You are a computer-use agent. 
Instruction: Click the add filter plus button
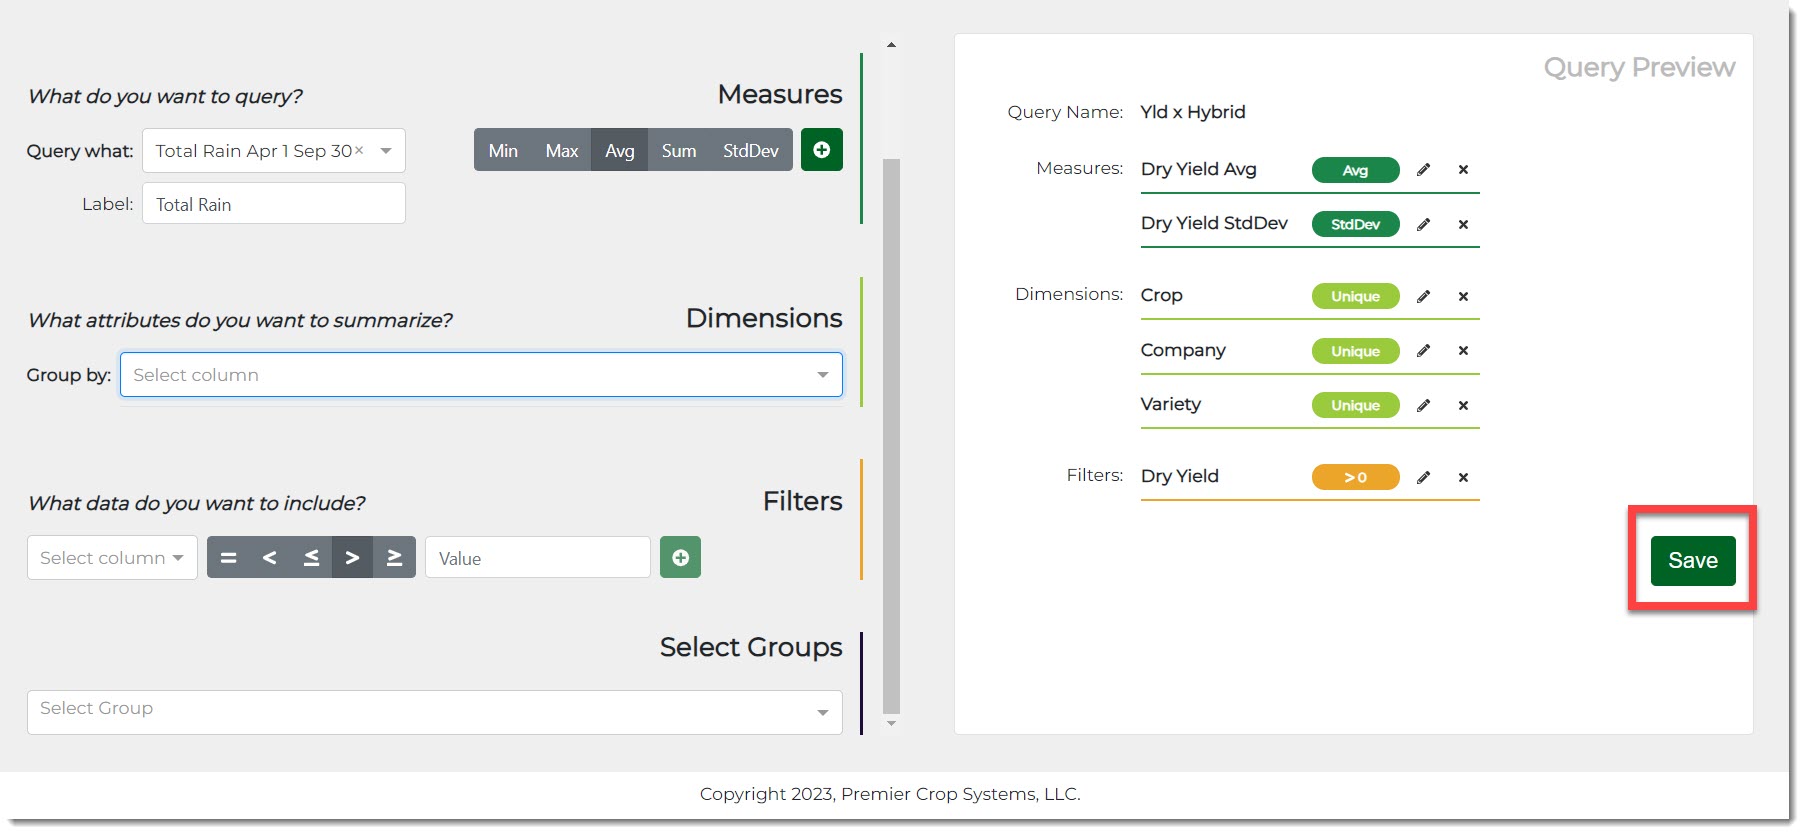coord(680,558)
